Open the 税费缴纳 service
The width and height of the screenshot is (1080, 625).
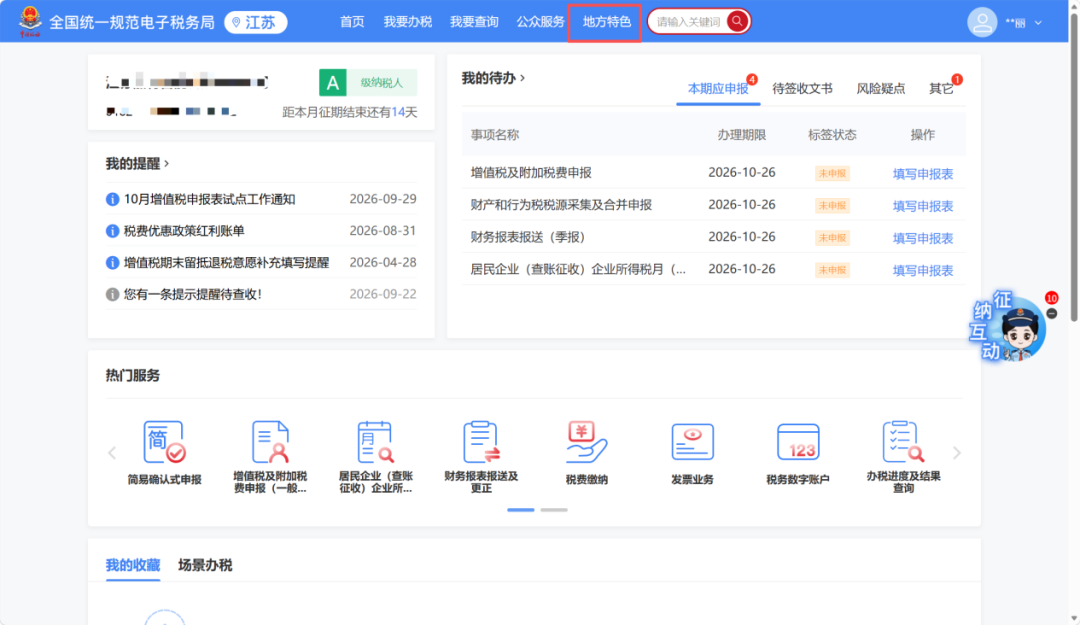point(586,453)
